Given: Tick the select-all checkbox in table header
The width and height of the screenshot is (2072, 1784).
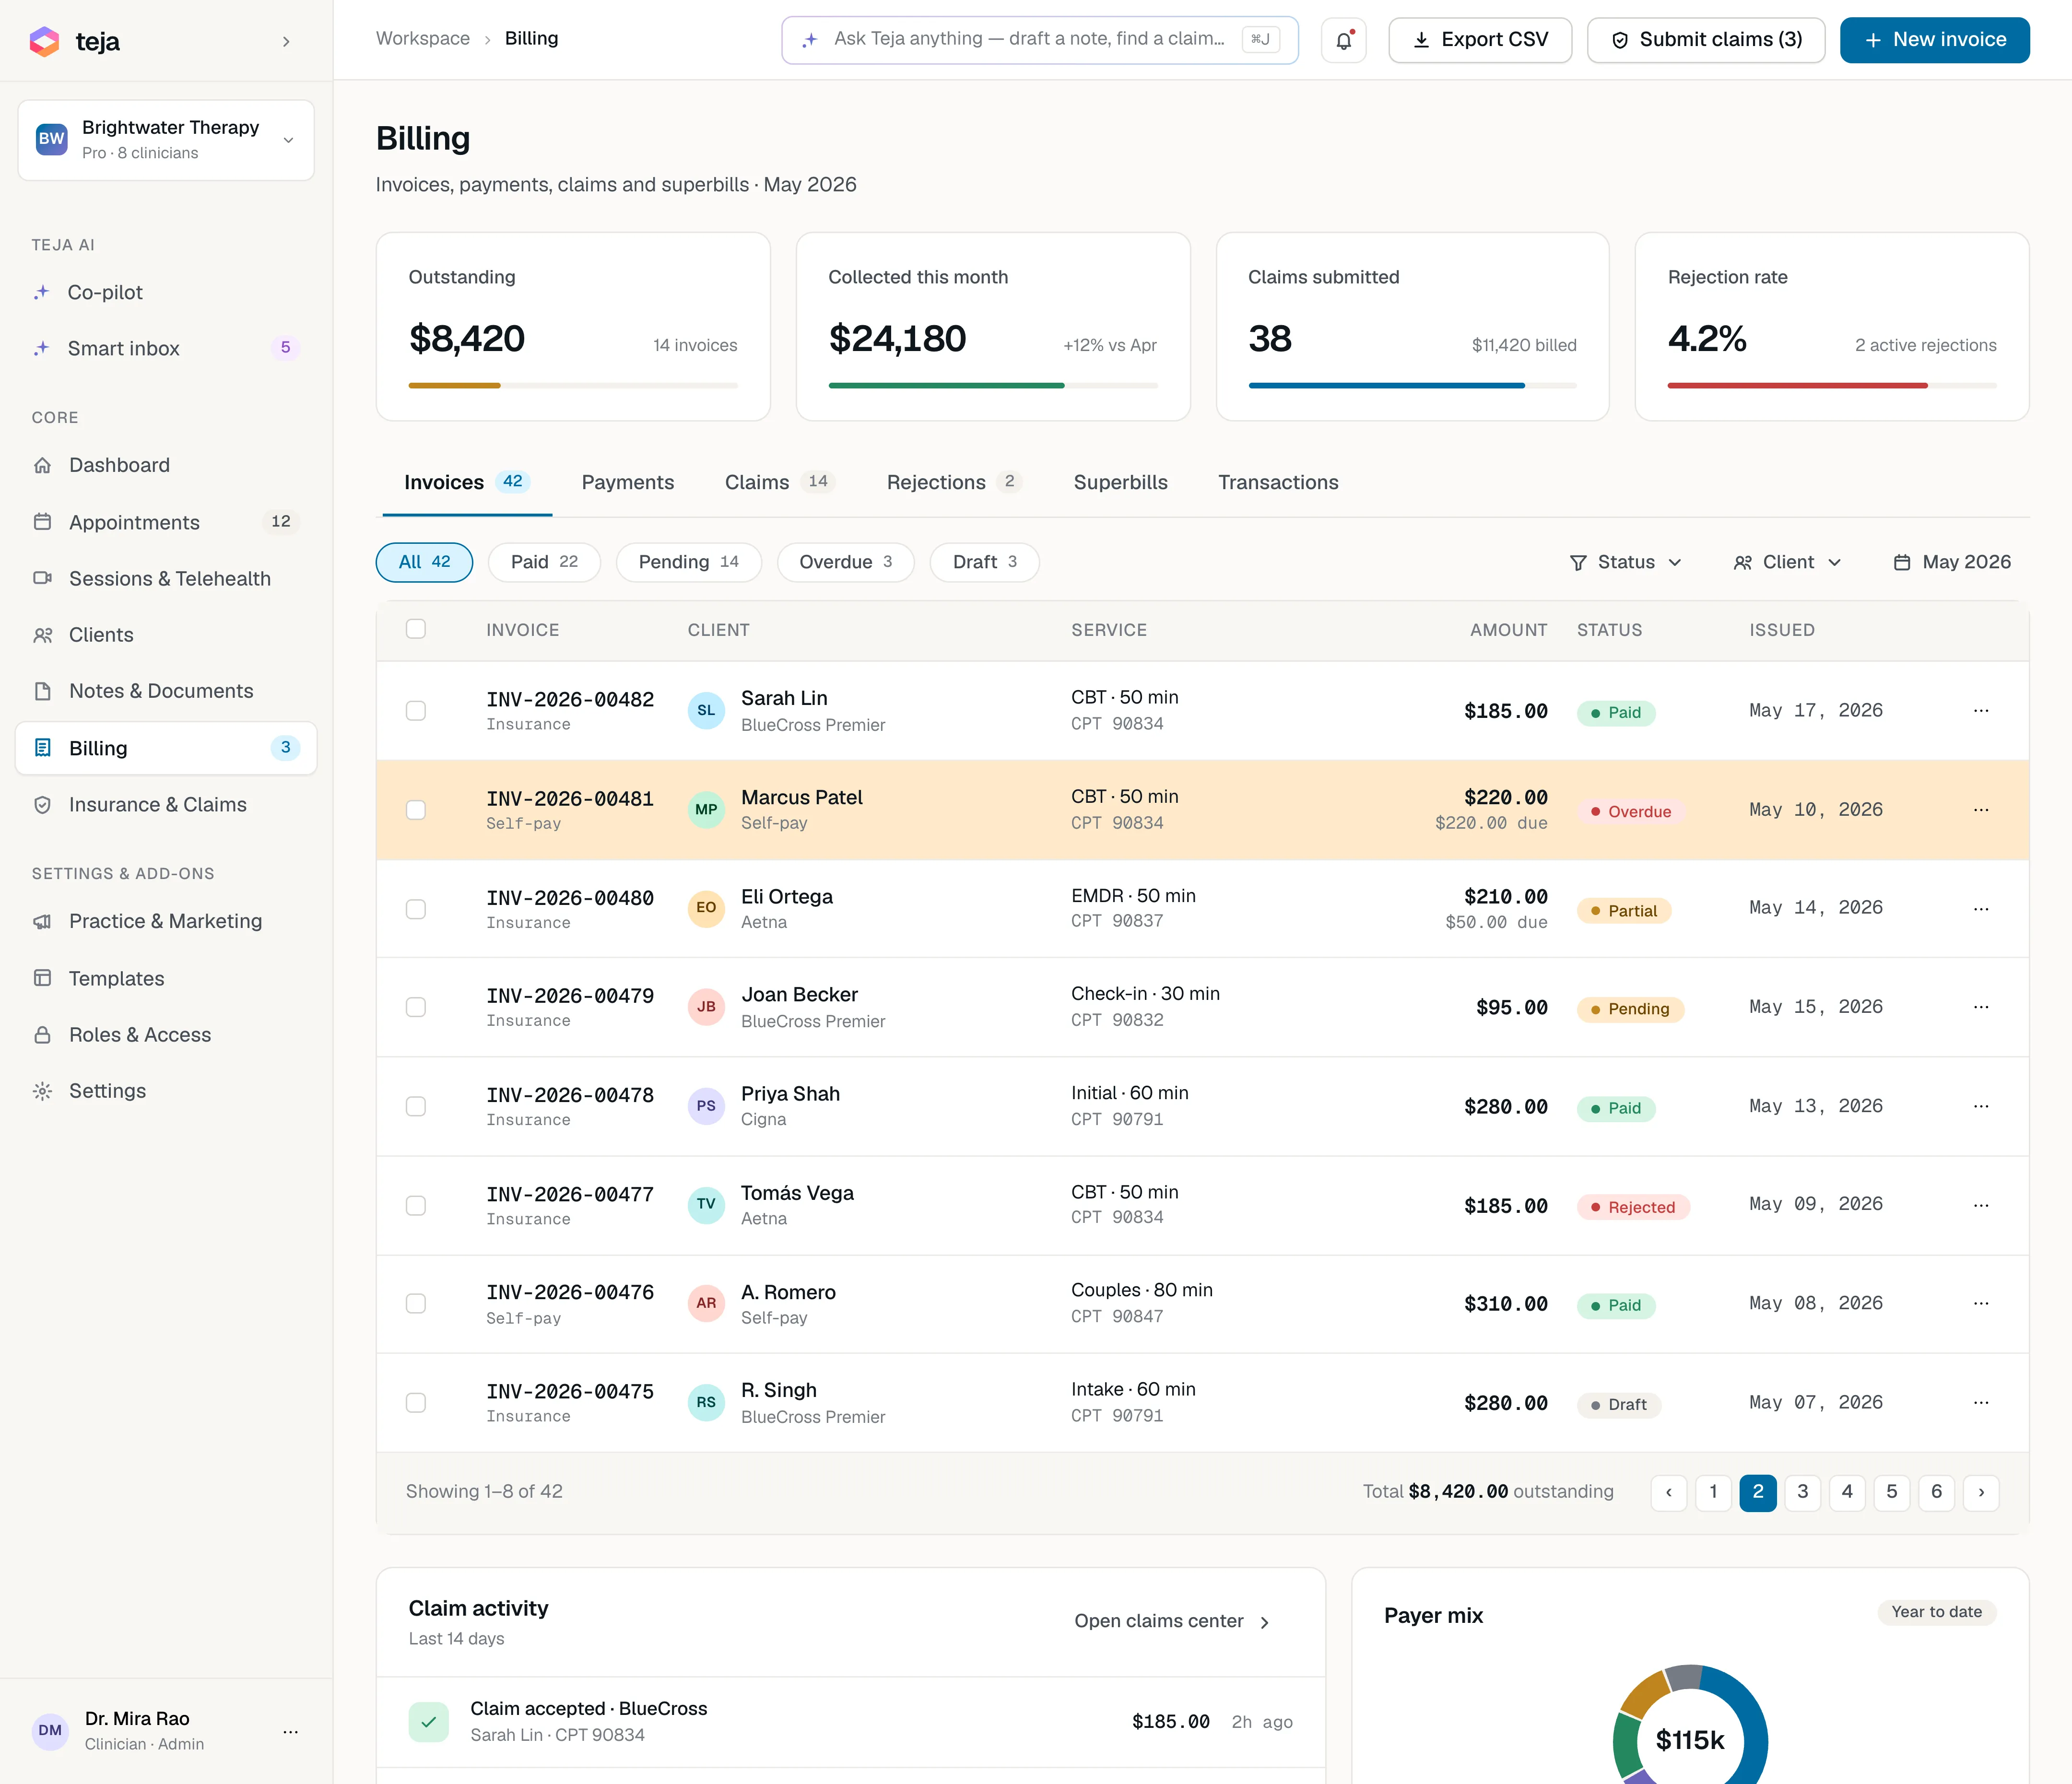Looking at the screenshot, I should [x=416, y=629].
